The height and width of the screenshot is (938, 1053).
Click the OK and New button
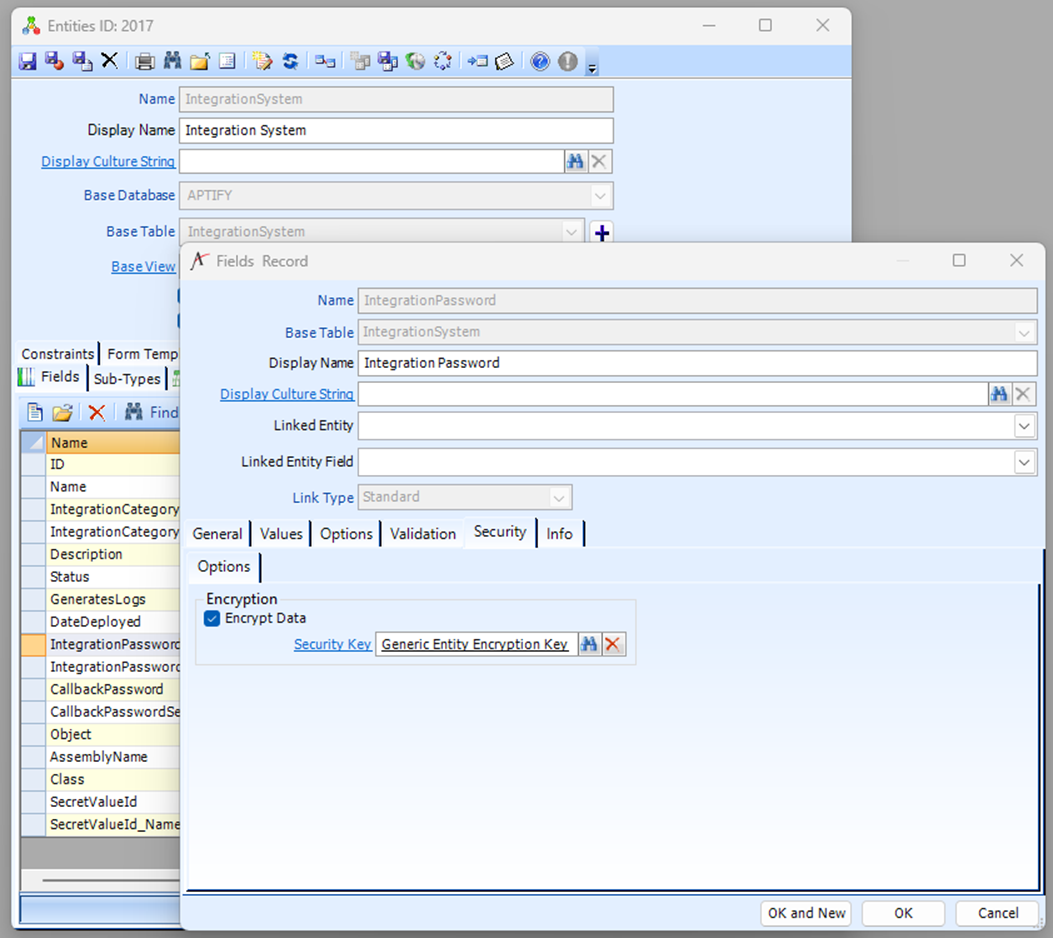(807, 913)
